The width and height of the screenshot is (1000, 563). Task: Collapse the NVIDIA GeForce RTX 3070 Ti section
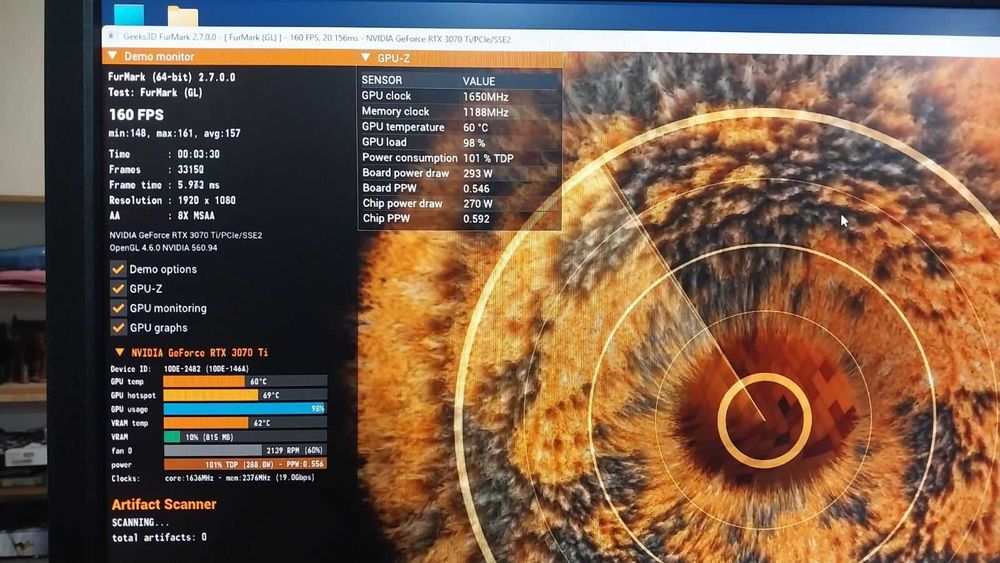tap(119, 352)
